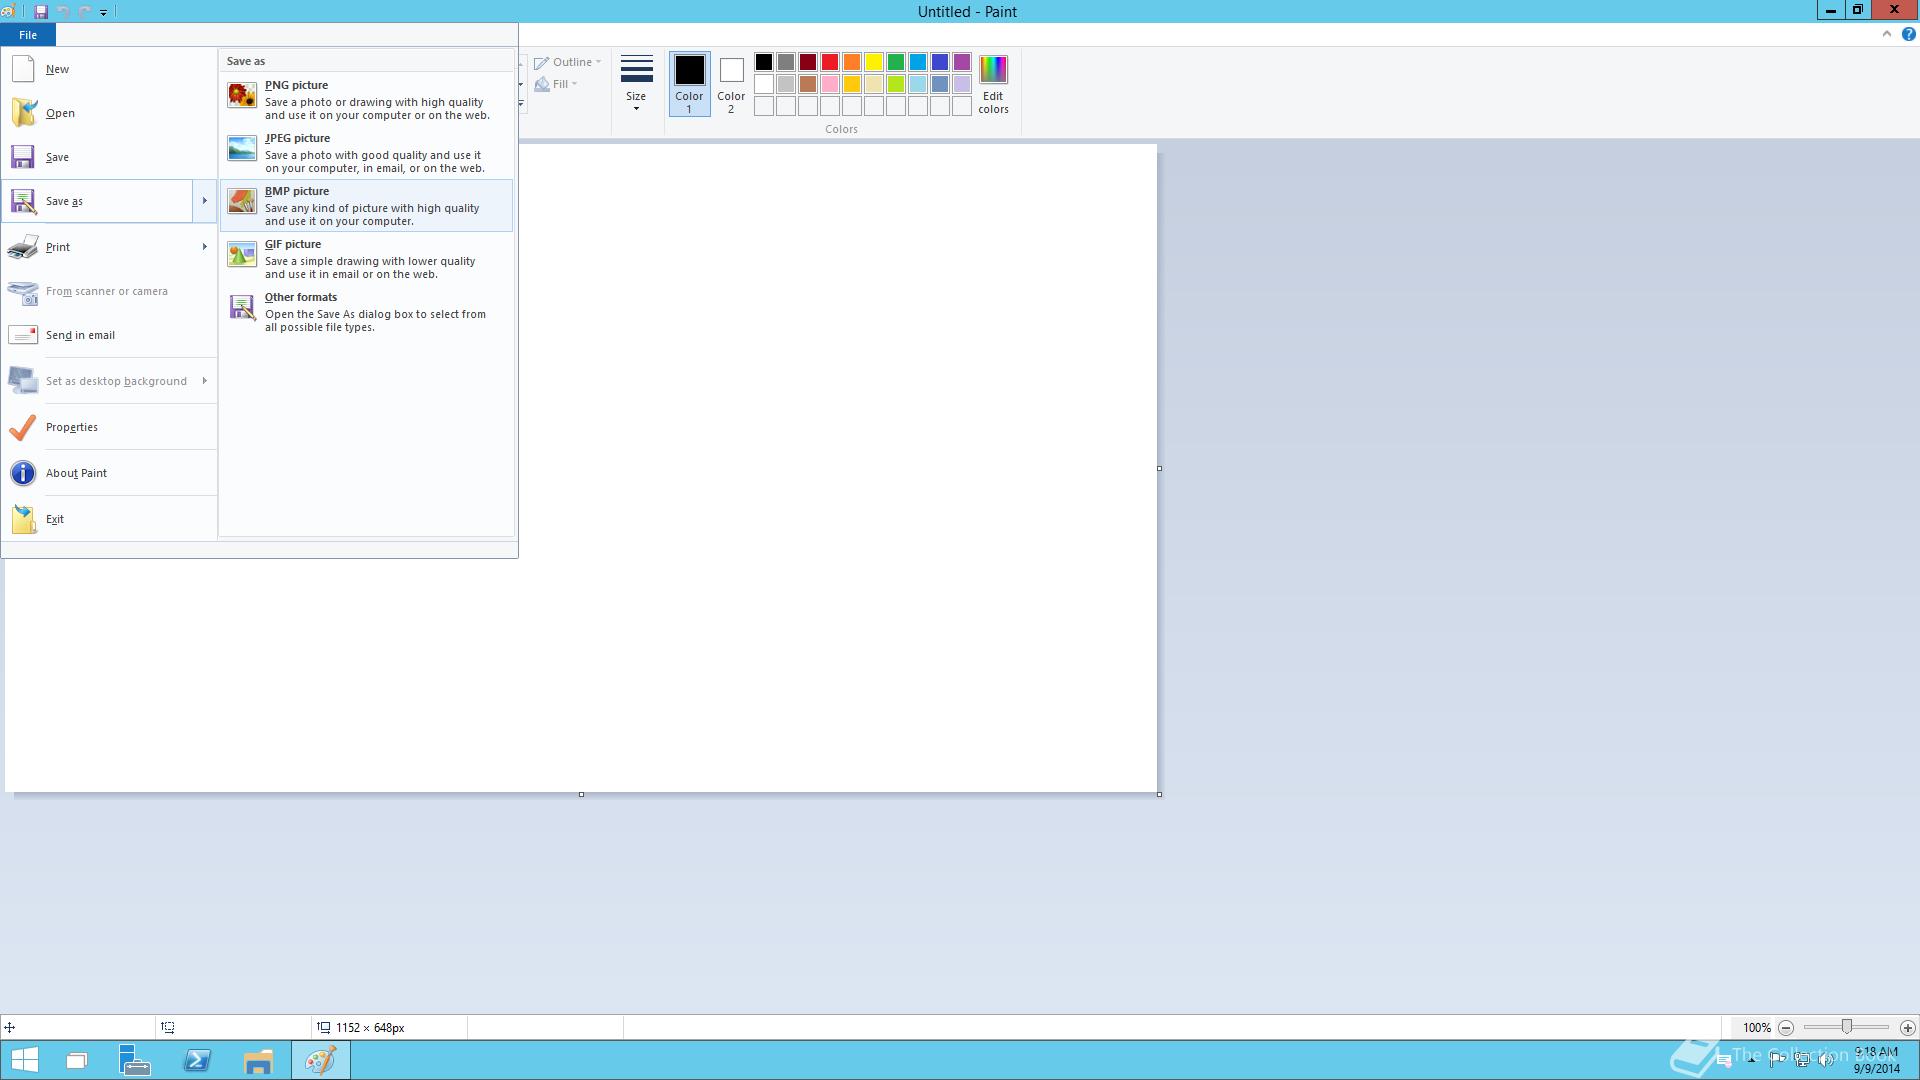
Task: Click the Send in email envelope icon
Action: click(x=23, y=335)
